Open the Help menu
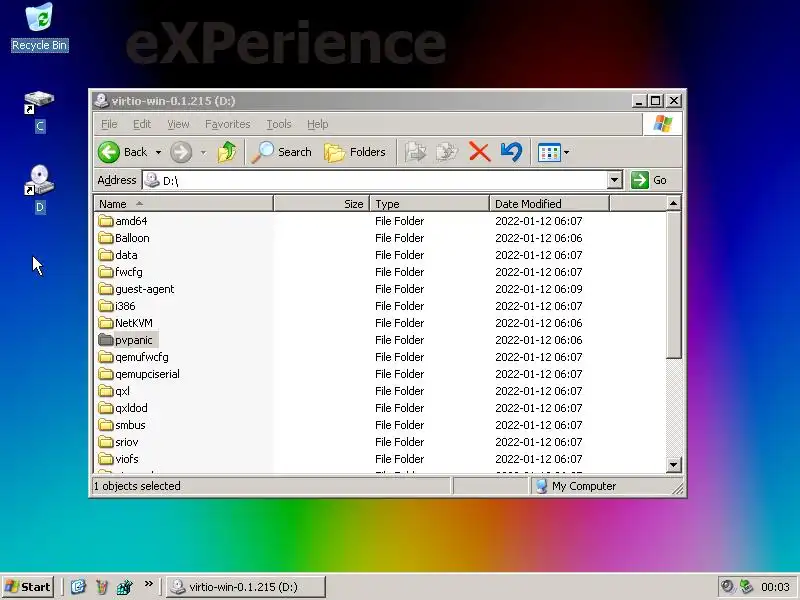 (317, 124)
